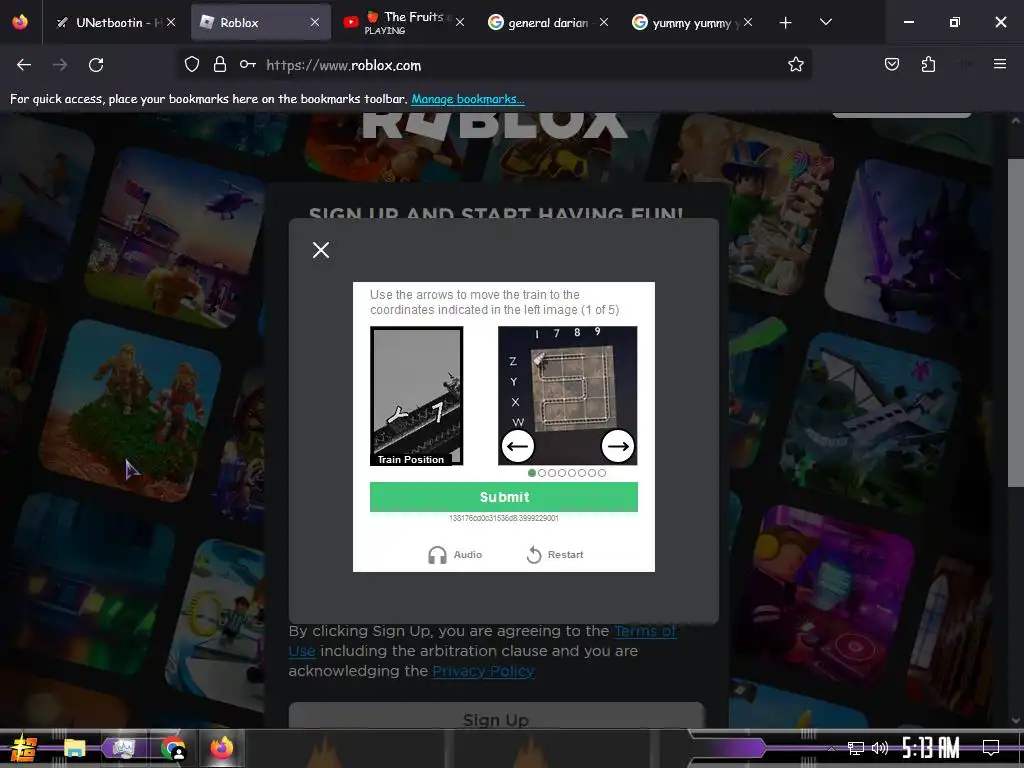Open network settings tray icon

pos(856,748)
